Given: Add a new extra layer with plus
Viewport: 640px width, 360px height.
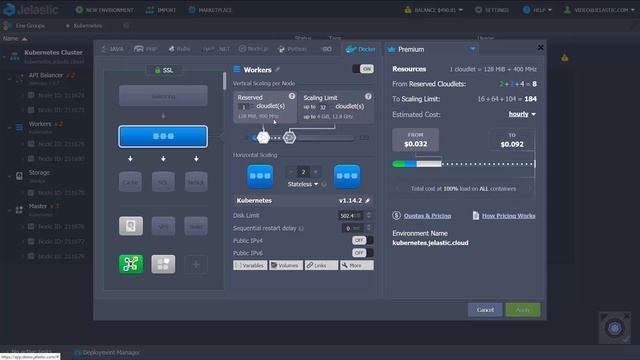Looking at the screenshot, I should [196, 264].
